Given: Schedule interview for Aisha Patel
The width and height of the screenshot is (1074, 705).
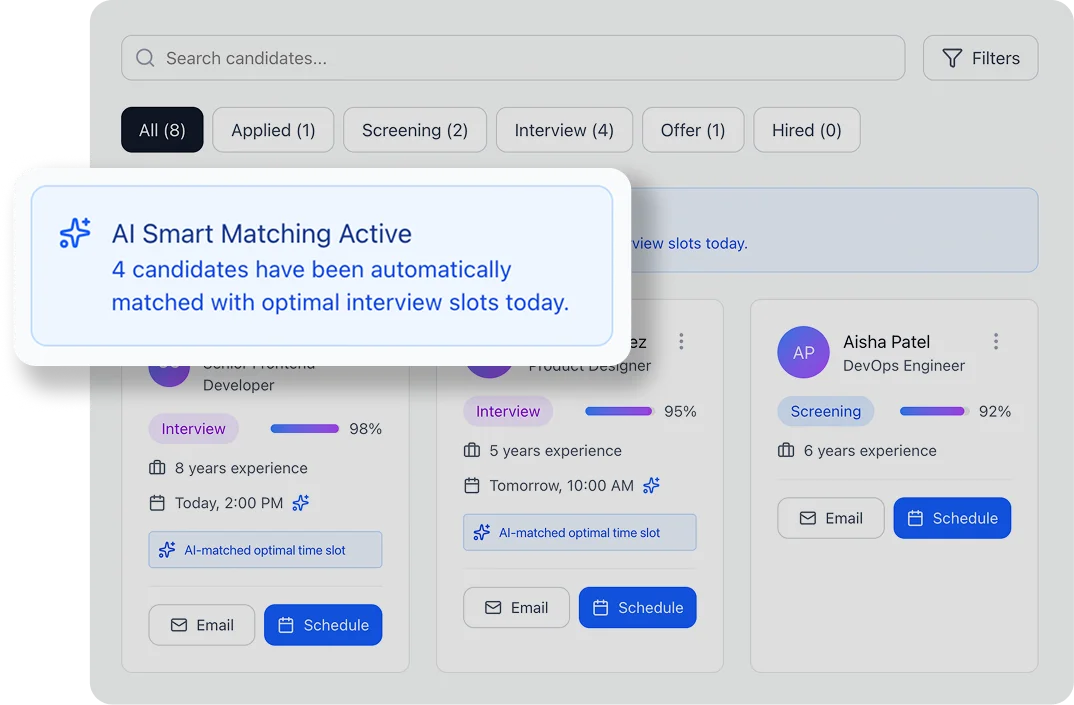Looking at the screenshot, I should (x=952, y=518).
